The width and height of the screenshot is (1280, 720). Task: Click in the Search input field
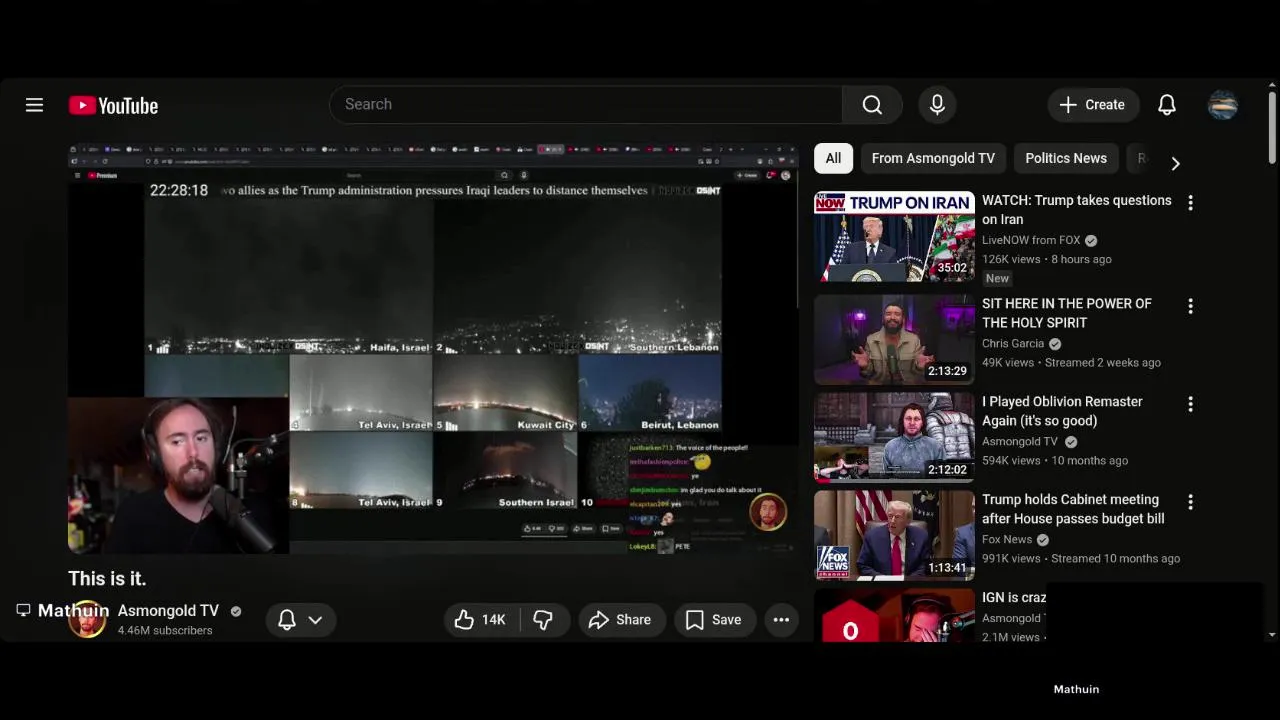pos(586,105)
